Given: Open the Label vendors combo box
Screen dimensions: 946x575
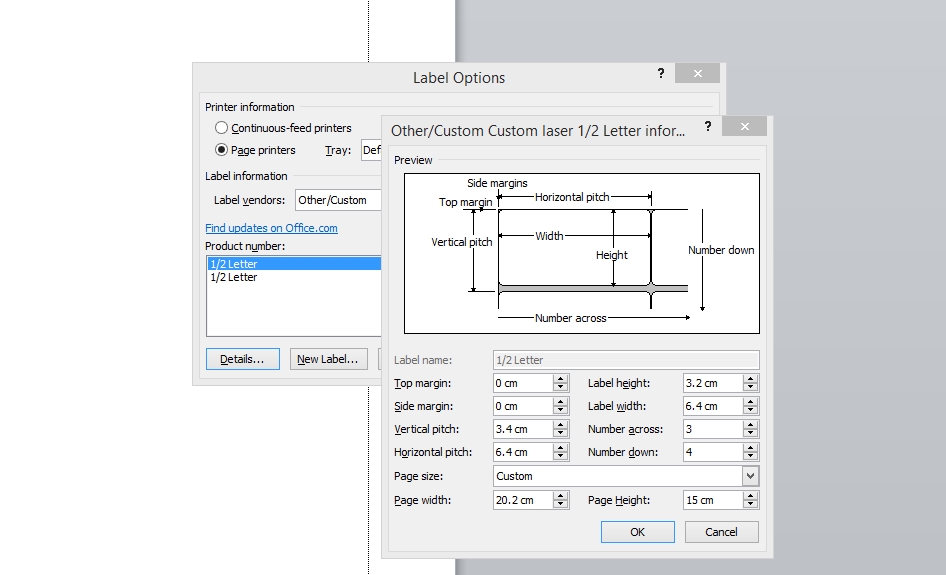Looking at the screenshot, I should (x=338, y=200).
